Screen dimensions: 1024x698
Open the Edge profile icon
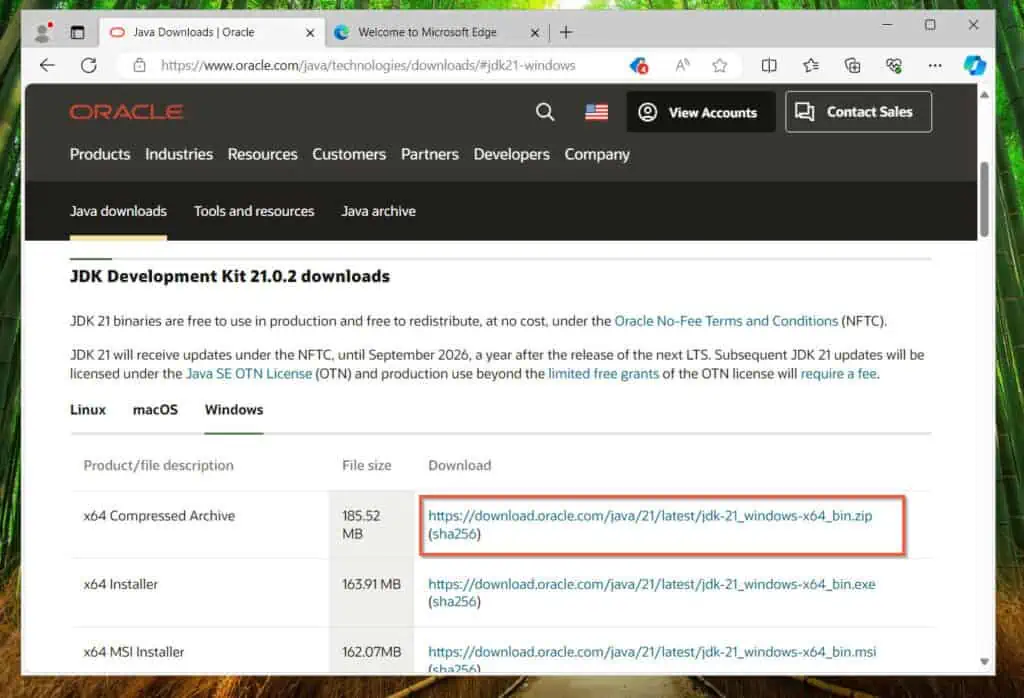tap(43, 32)
